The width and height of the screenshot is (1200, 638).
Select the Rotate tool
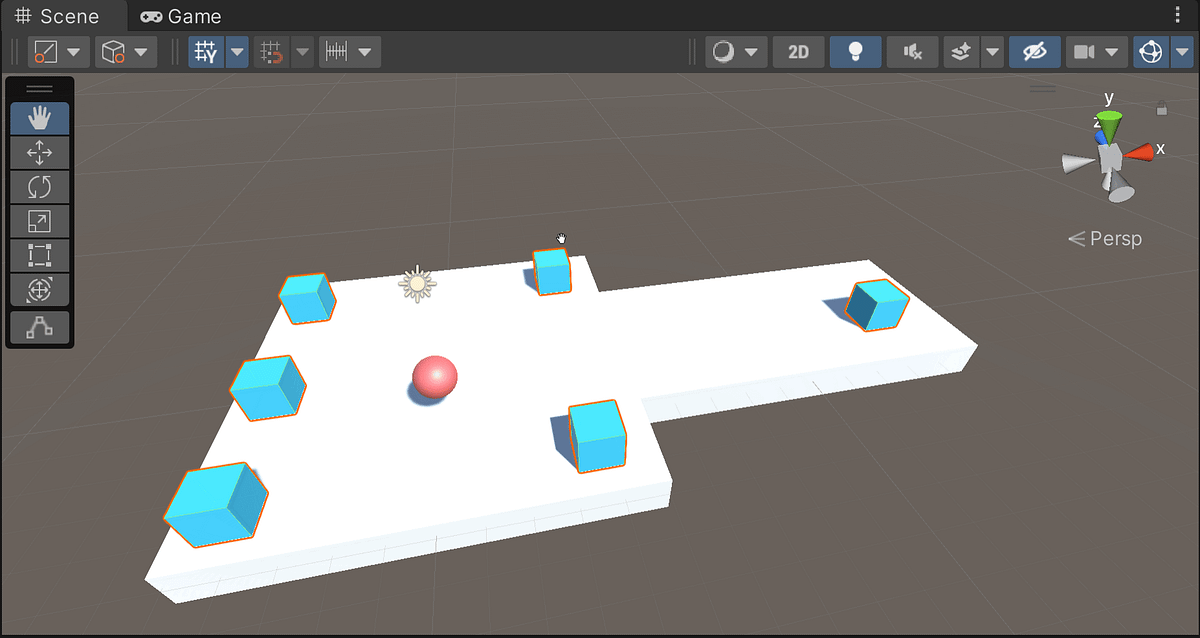39,186
